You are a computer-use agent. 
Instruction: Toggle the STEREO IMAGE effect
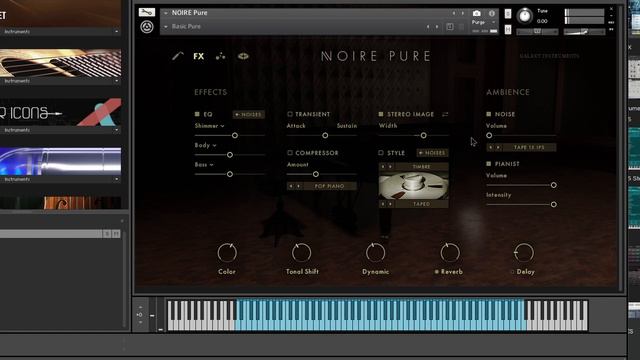pyautogui.click(x=381, y=114)
